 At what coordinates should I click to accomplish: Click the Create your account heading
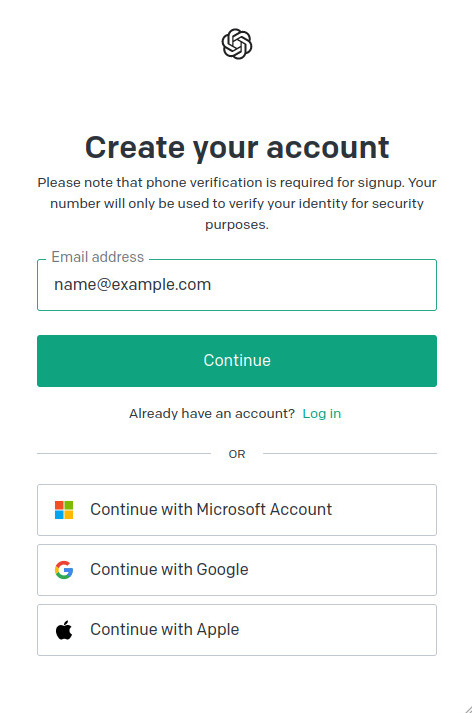(237, 147)
